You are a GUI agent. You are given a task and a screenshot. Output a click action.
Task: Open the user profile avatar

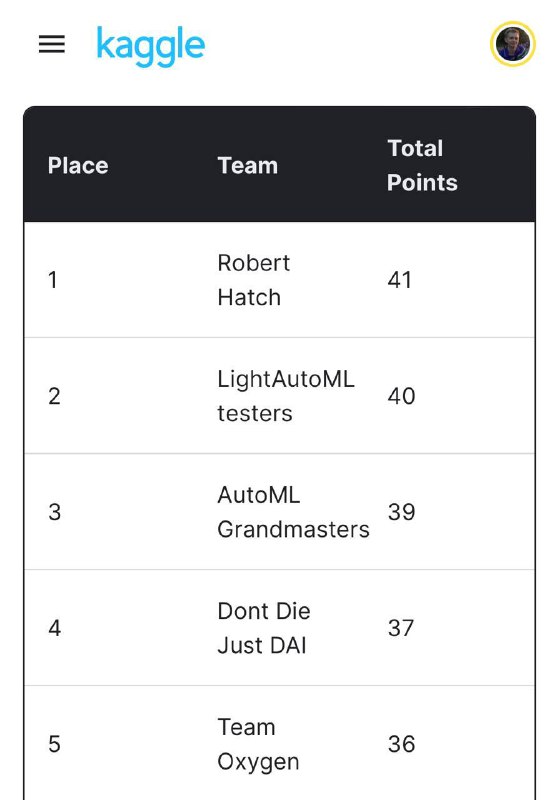click(x=513, y=44)
